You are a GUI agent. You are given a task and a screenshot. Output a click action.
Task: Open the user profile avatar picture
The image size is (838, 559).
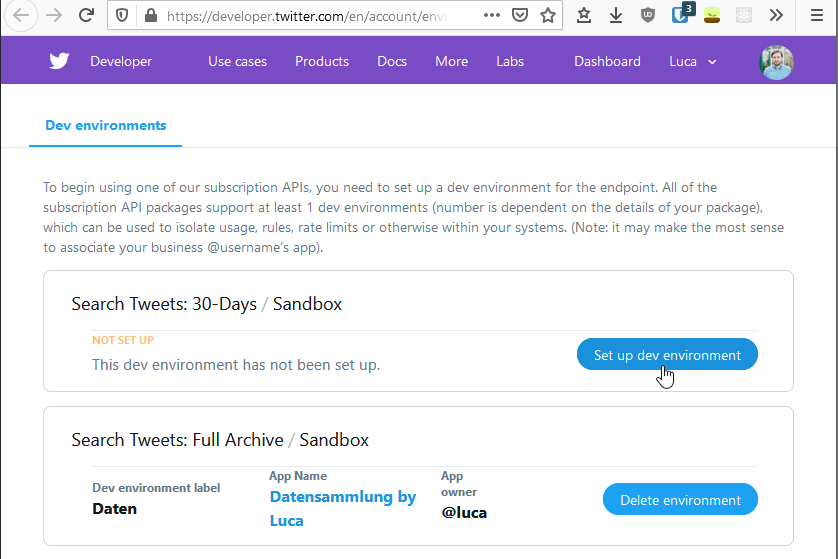click(776, 63)
